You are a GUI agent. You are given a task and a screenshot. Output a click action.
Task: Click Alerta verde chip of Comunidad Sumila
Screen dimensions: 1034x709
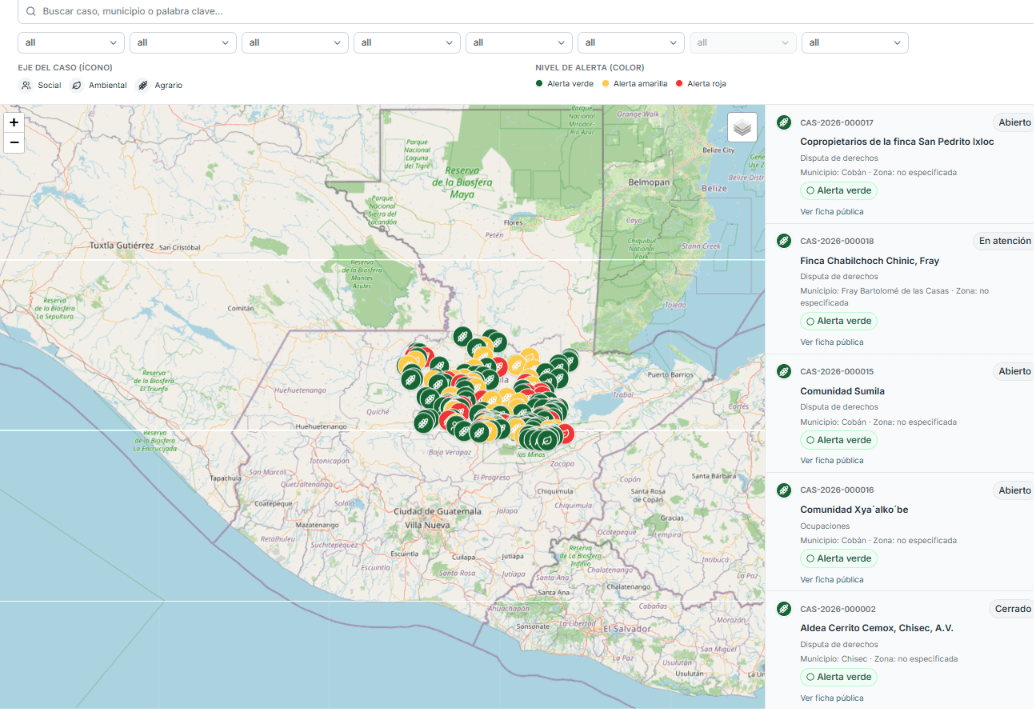839,440
